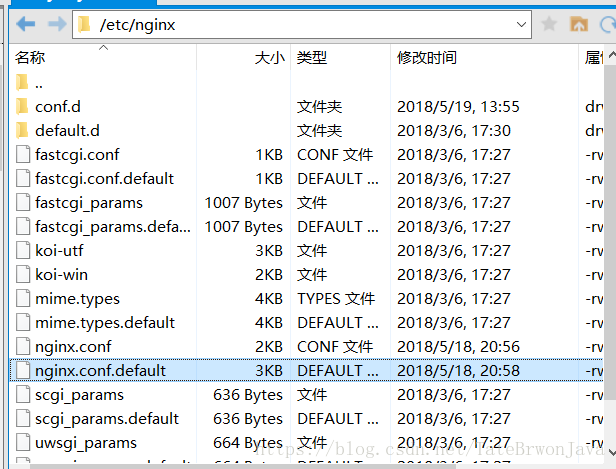
Task: Select the mime.types file name
Action: point(77,299)
